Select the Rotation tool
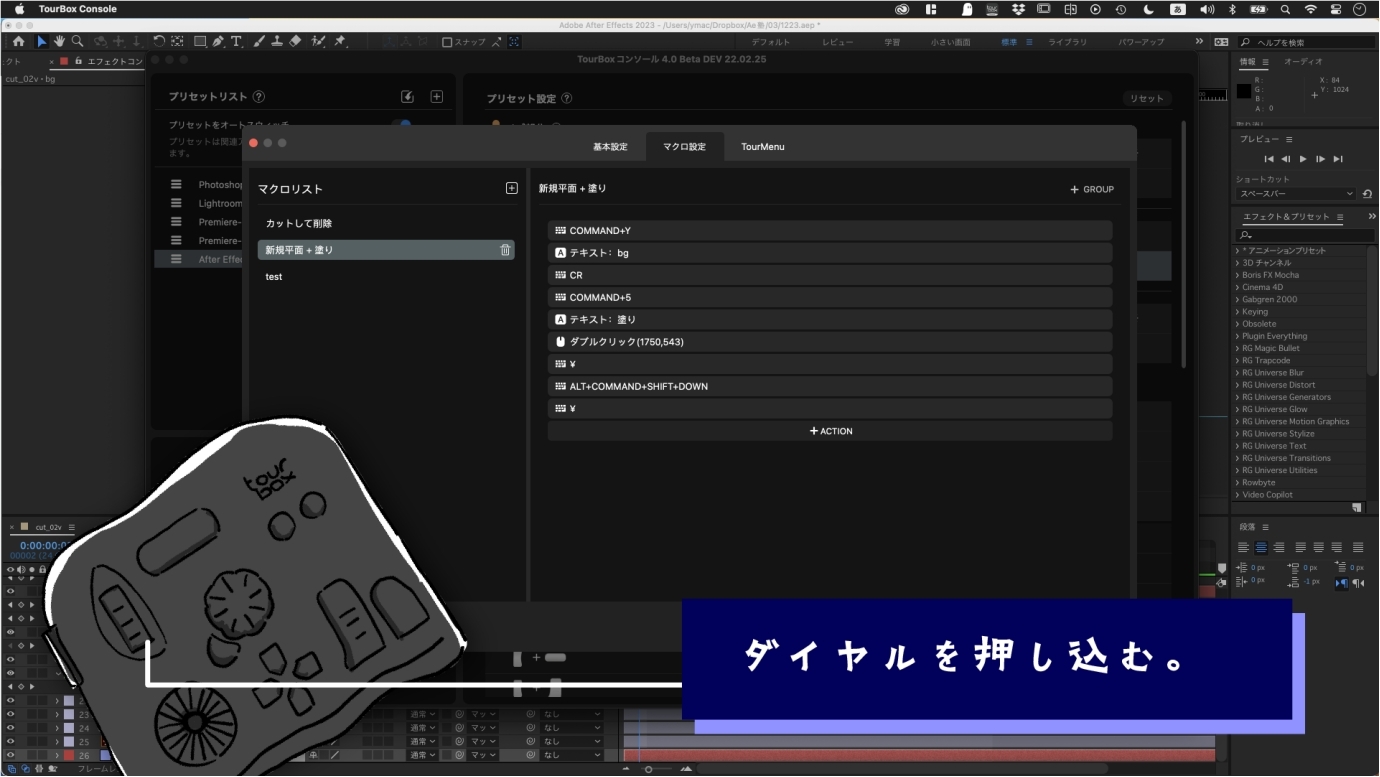 (x=159, y=42)
